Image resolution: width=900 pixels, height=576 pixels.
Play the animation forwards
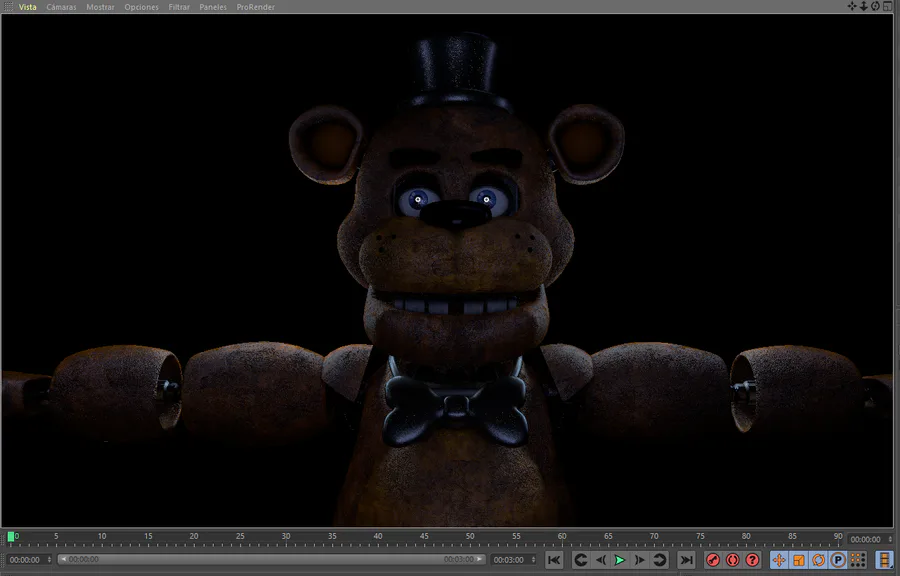pos(620,560)
